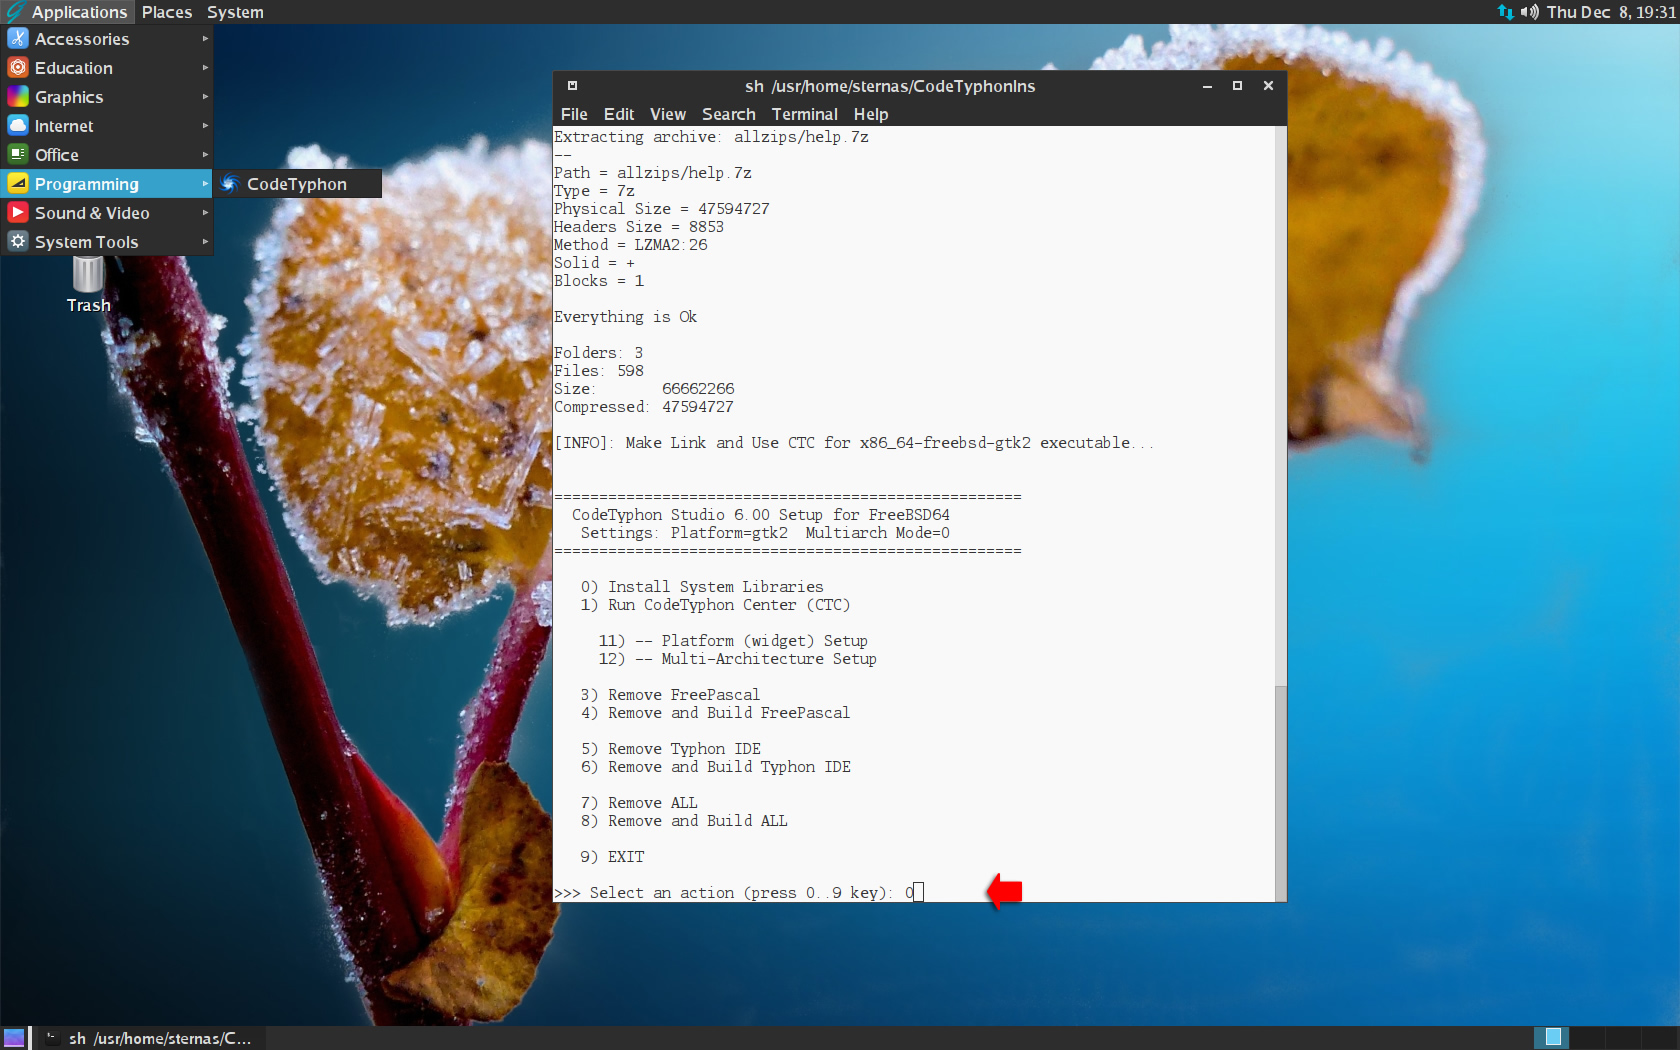Expand the Office submenu arrow
Viewport: 1680px width, 1050px height.
205,155
